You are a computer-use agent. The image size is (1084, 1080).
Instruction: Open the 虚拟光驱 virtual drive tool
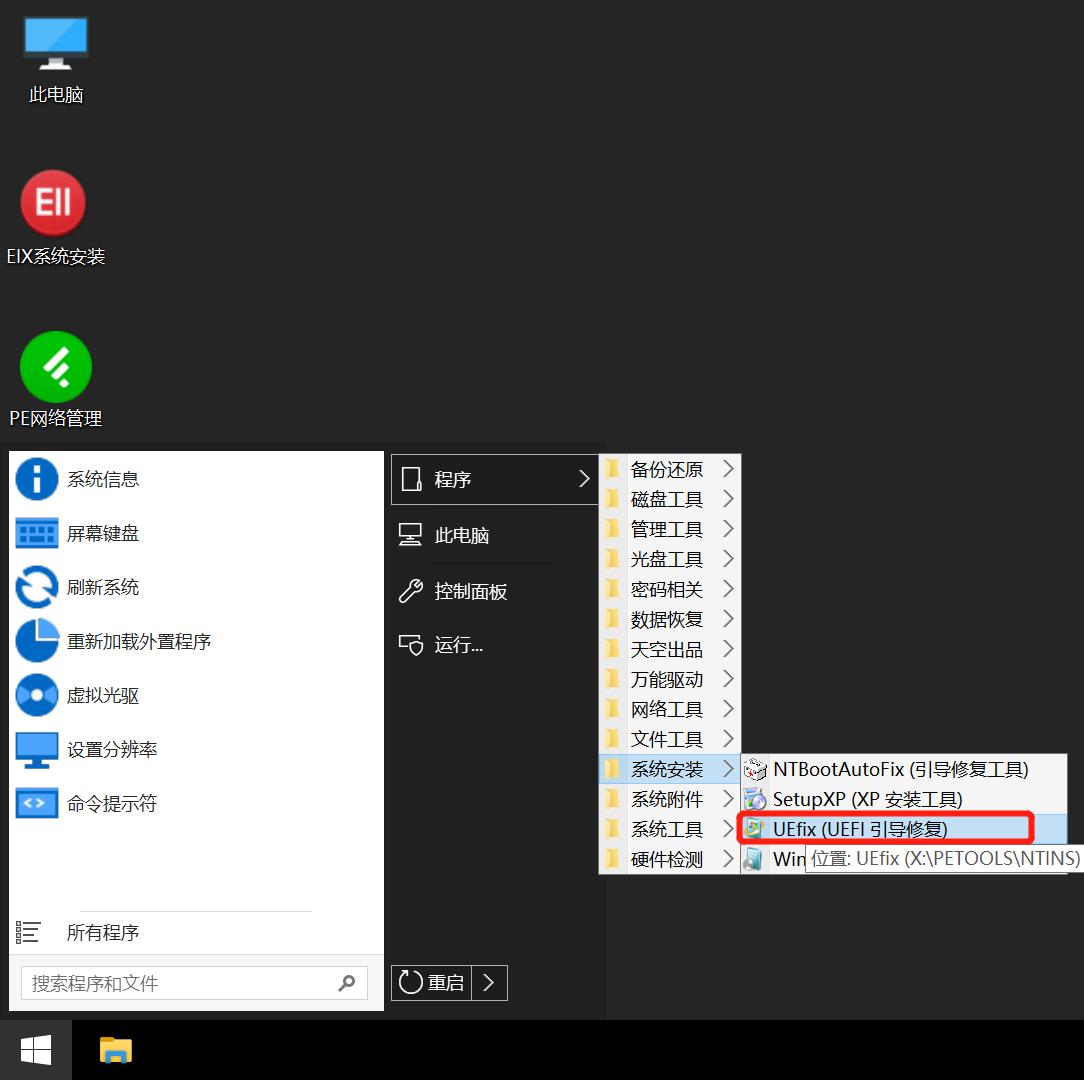point(100,695)
